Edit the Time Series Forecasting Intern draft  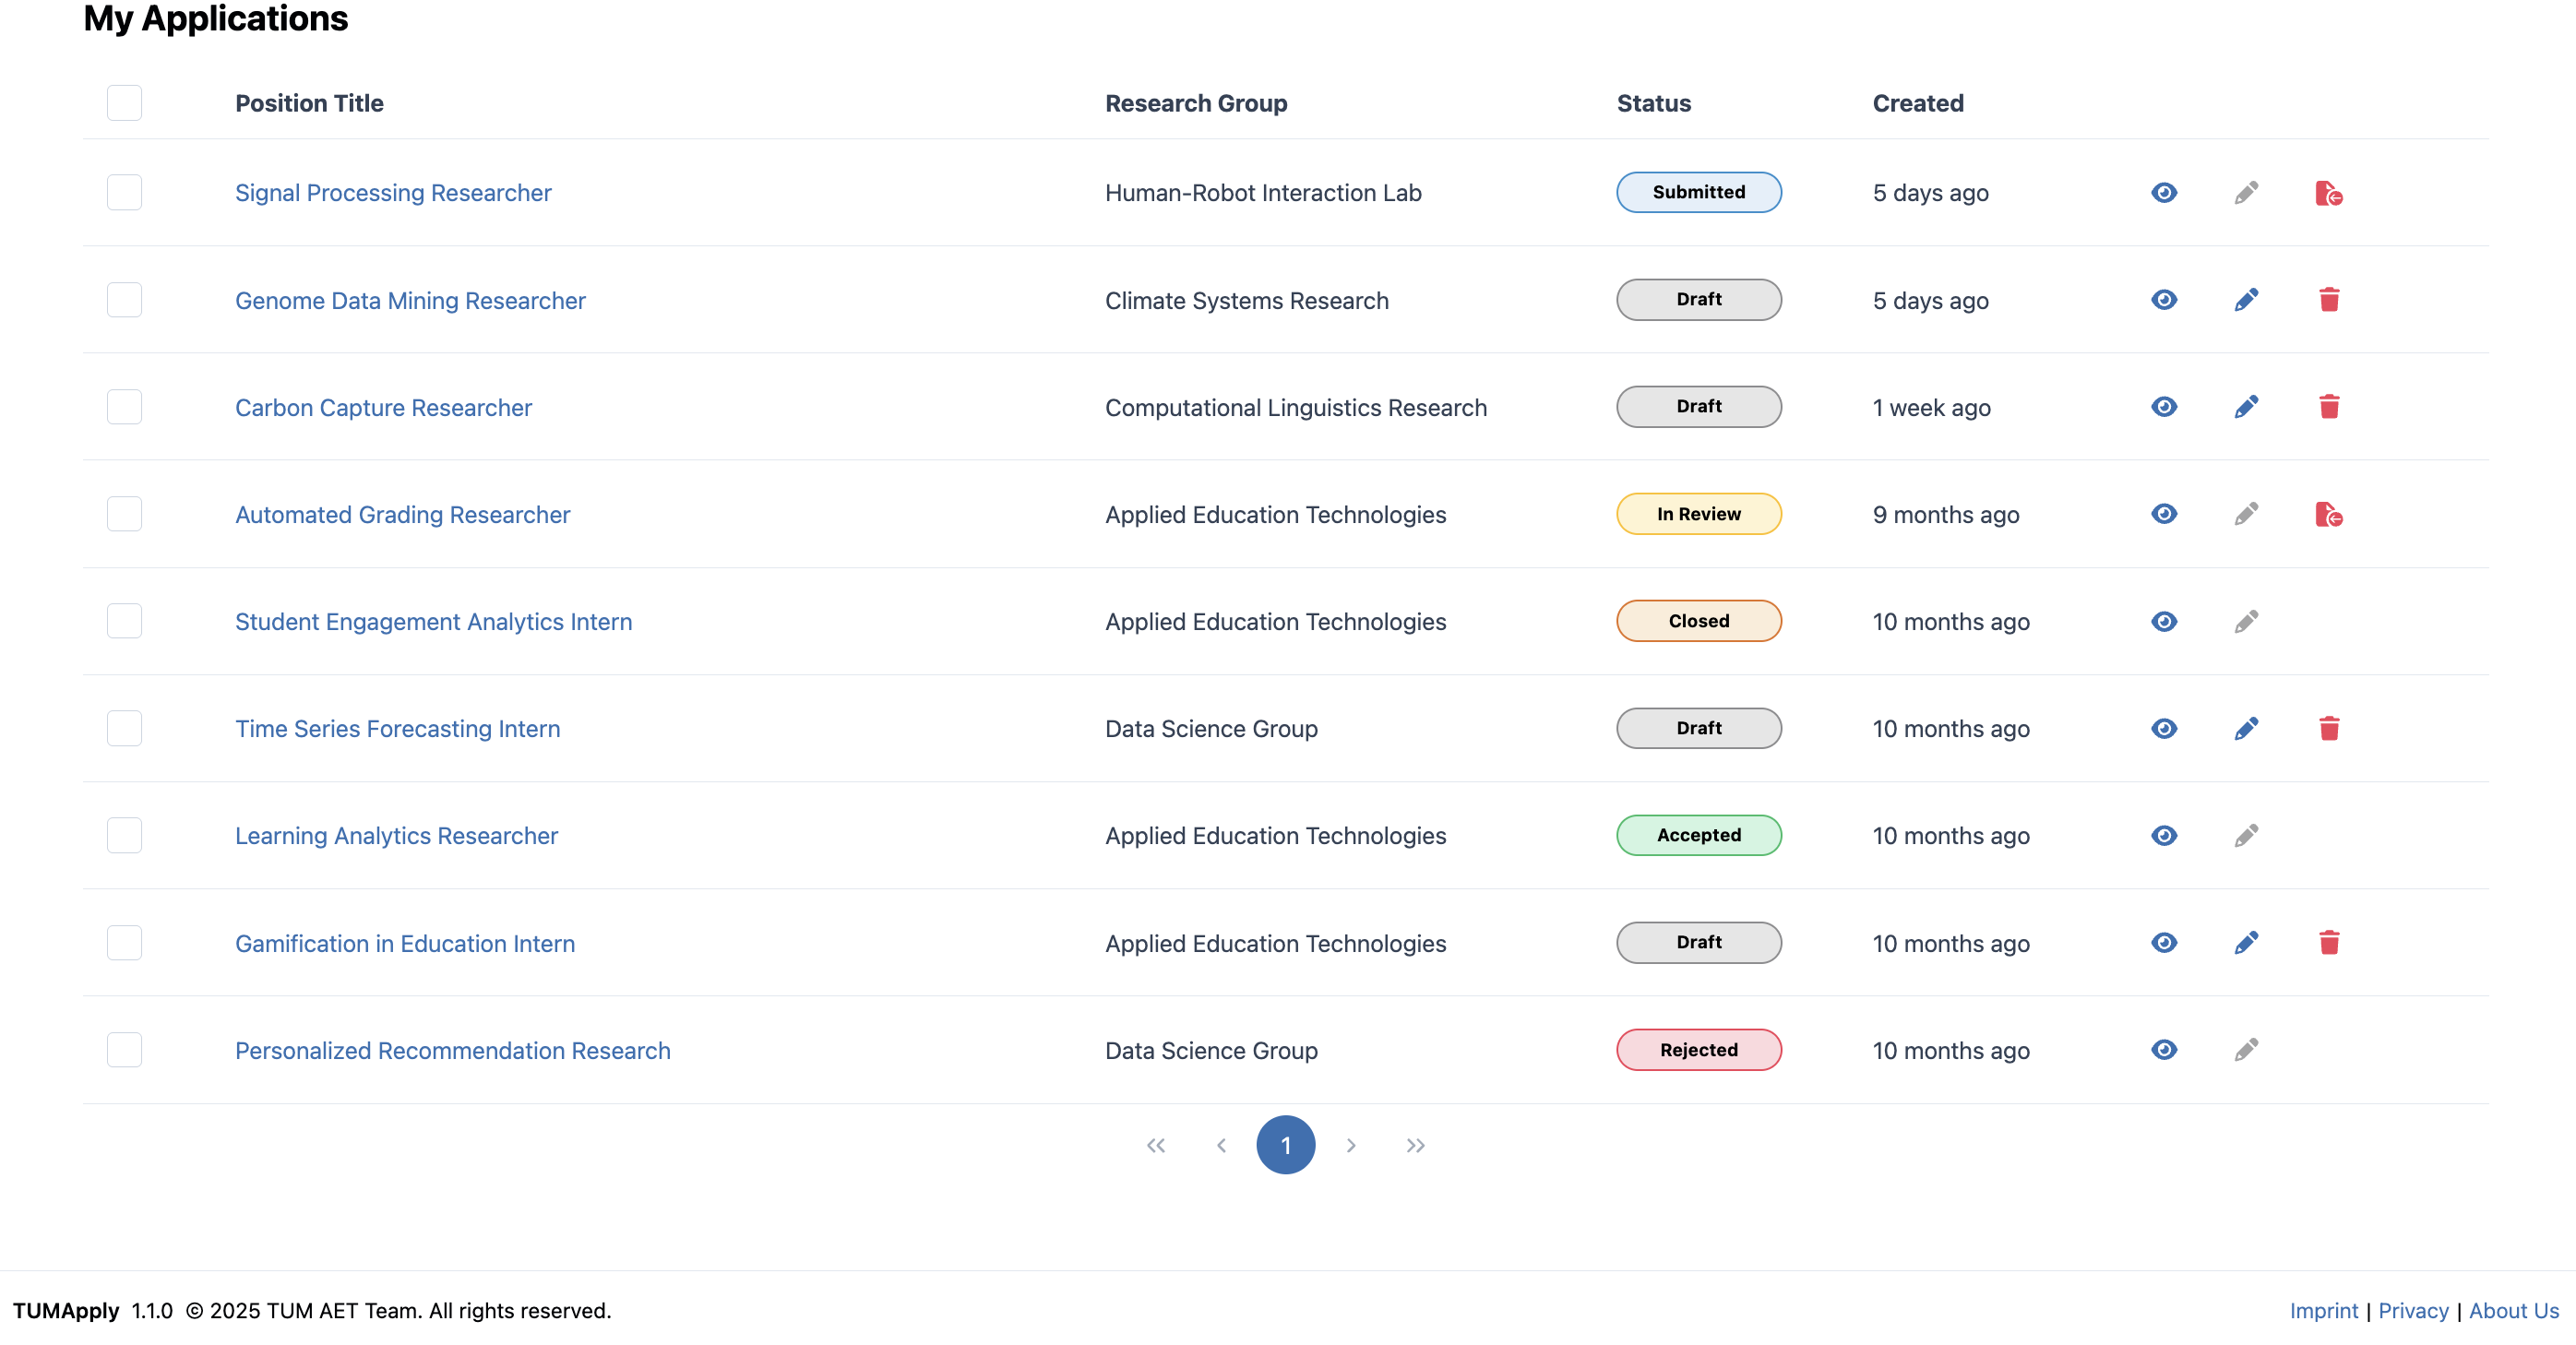point(2246,728)
